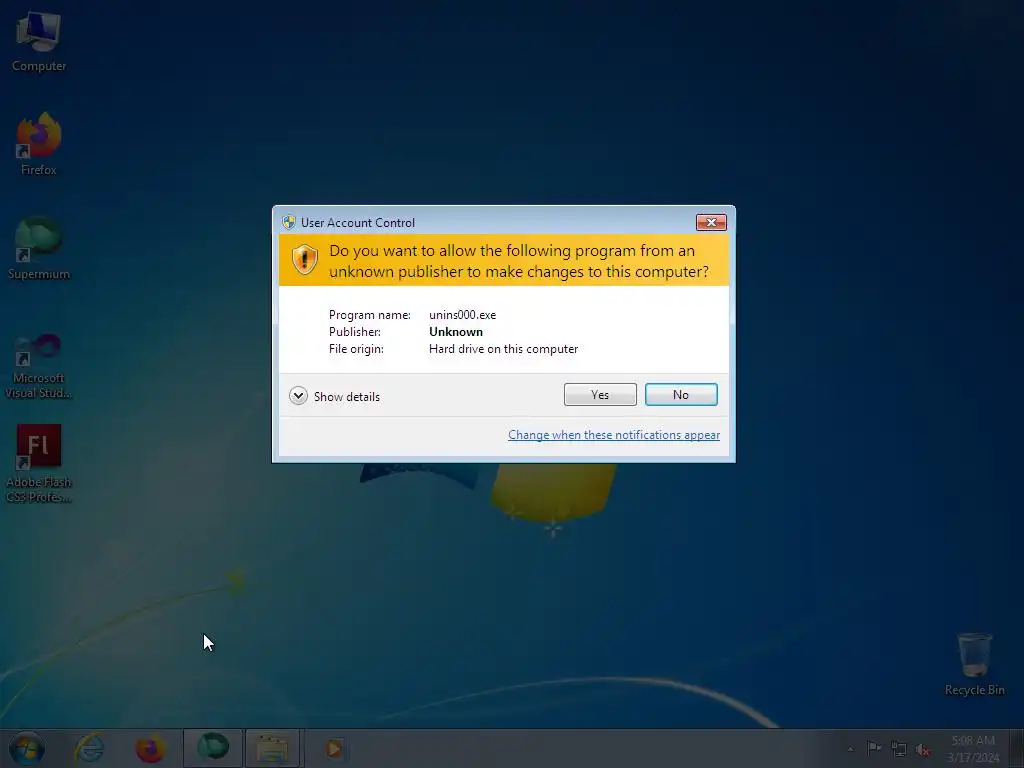
Task: Click the Publisher value Unknown
Action: (456, 332)
